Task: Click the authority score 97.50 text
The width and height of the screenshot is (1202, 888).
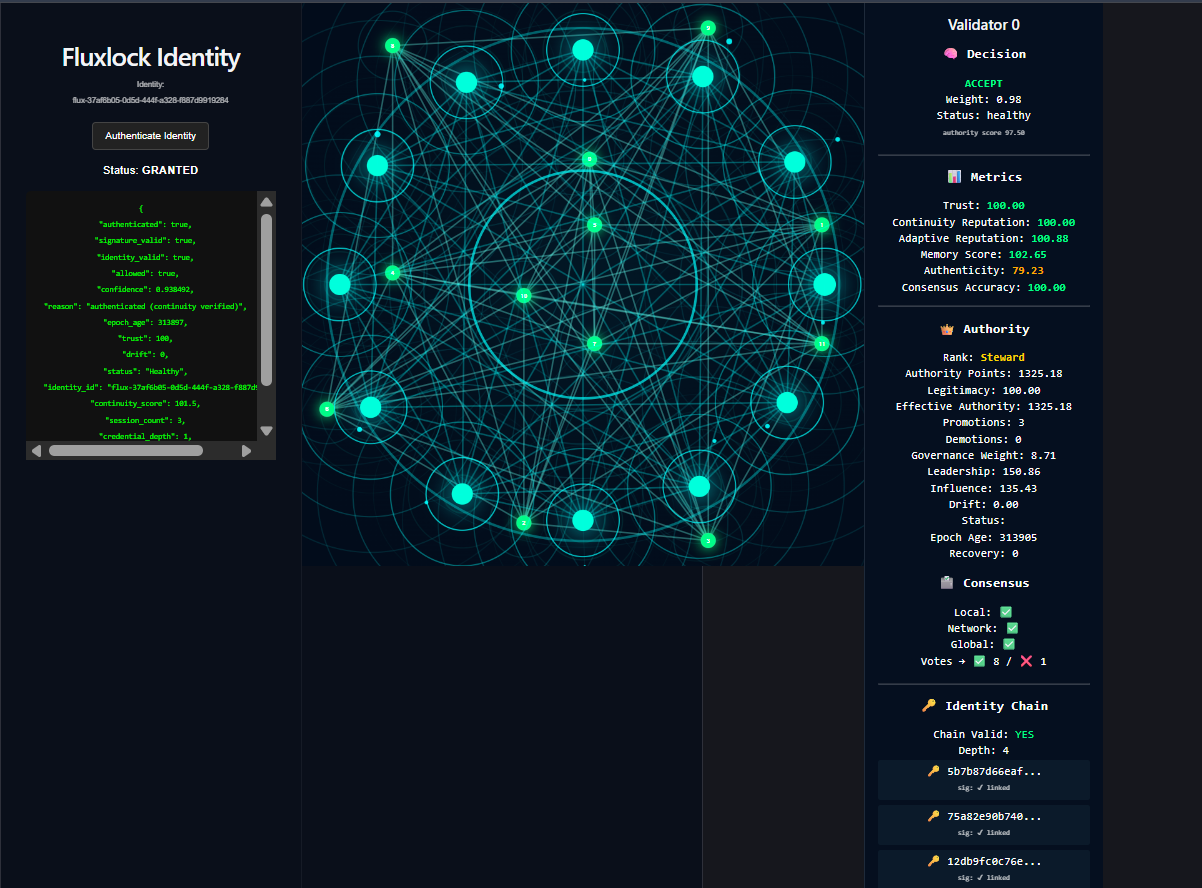Action: [984, 132]
